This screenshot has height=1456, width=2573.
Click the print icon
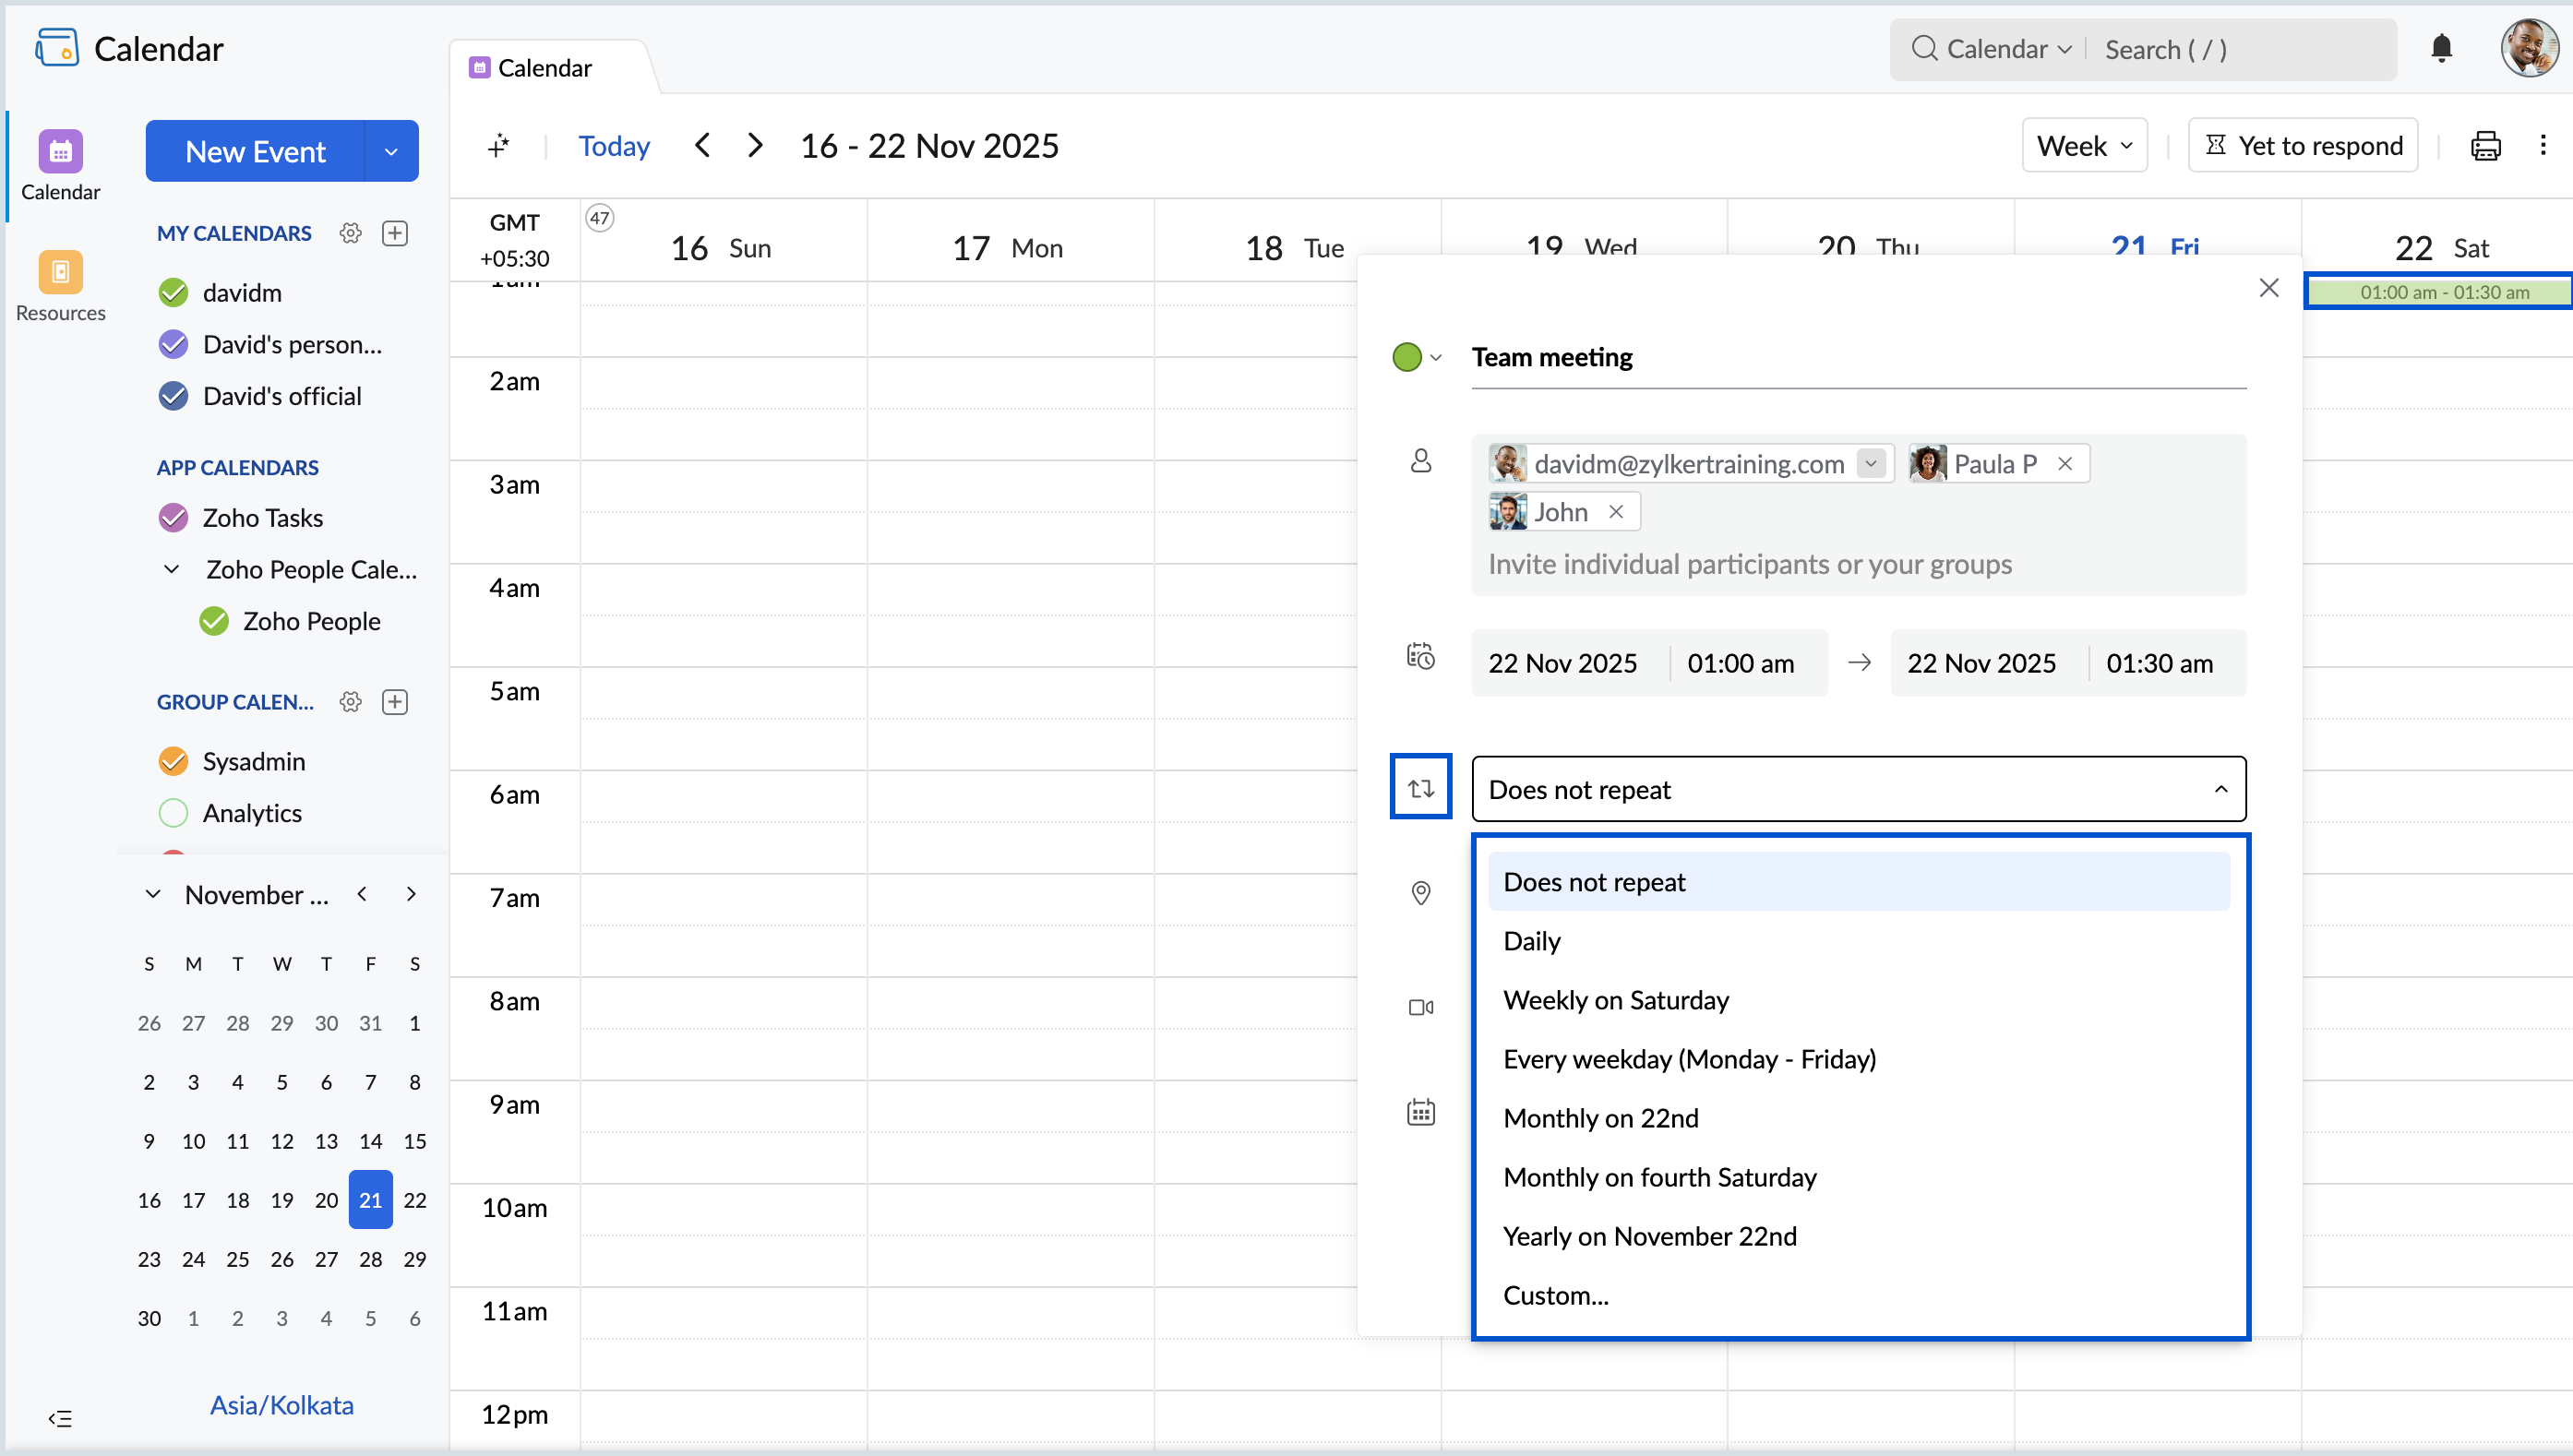tap(2486, 145)
